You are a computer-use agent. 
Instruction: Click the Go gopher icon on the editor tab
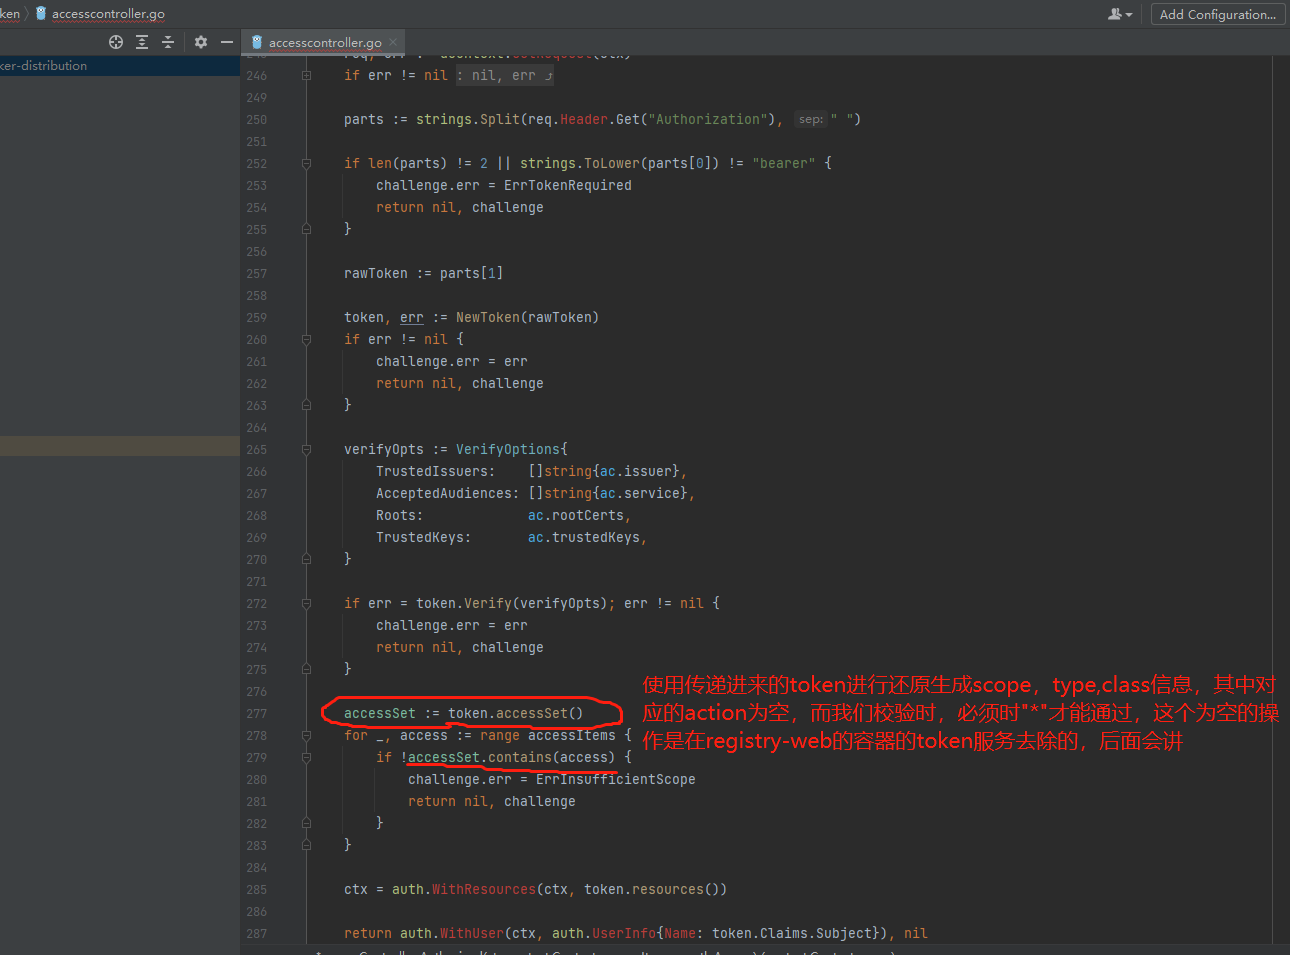click(256, 43)
